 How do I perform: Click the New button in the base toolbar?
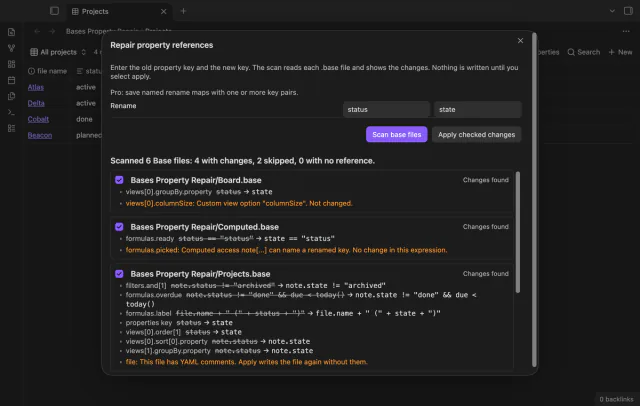click(620, 52)
